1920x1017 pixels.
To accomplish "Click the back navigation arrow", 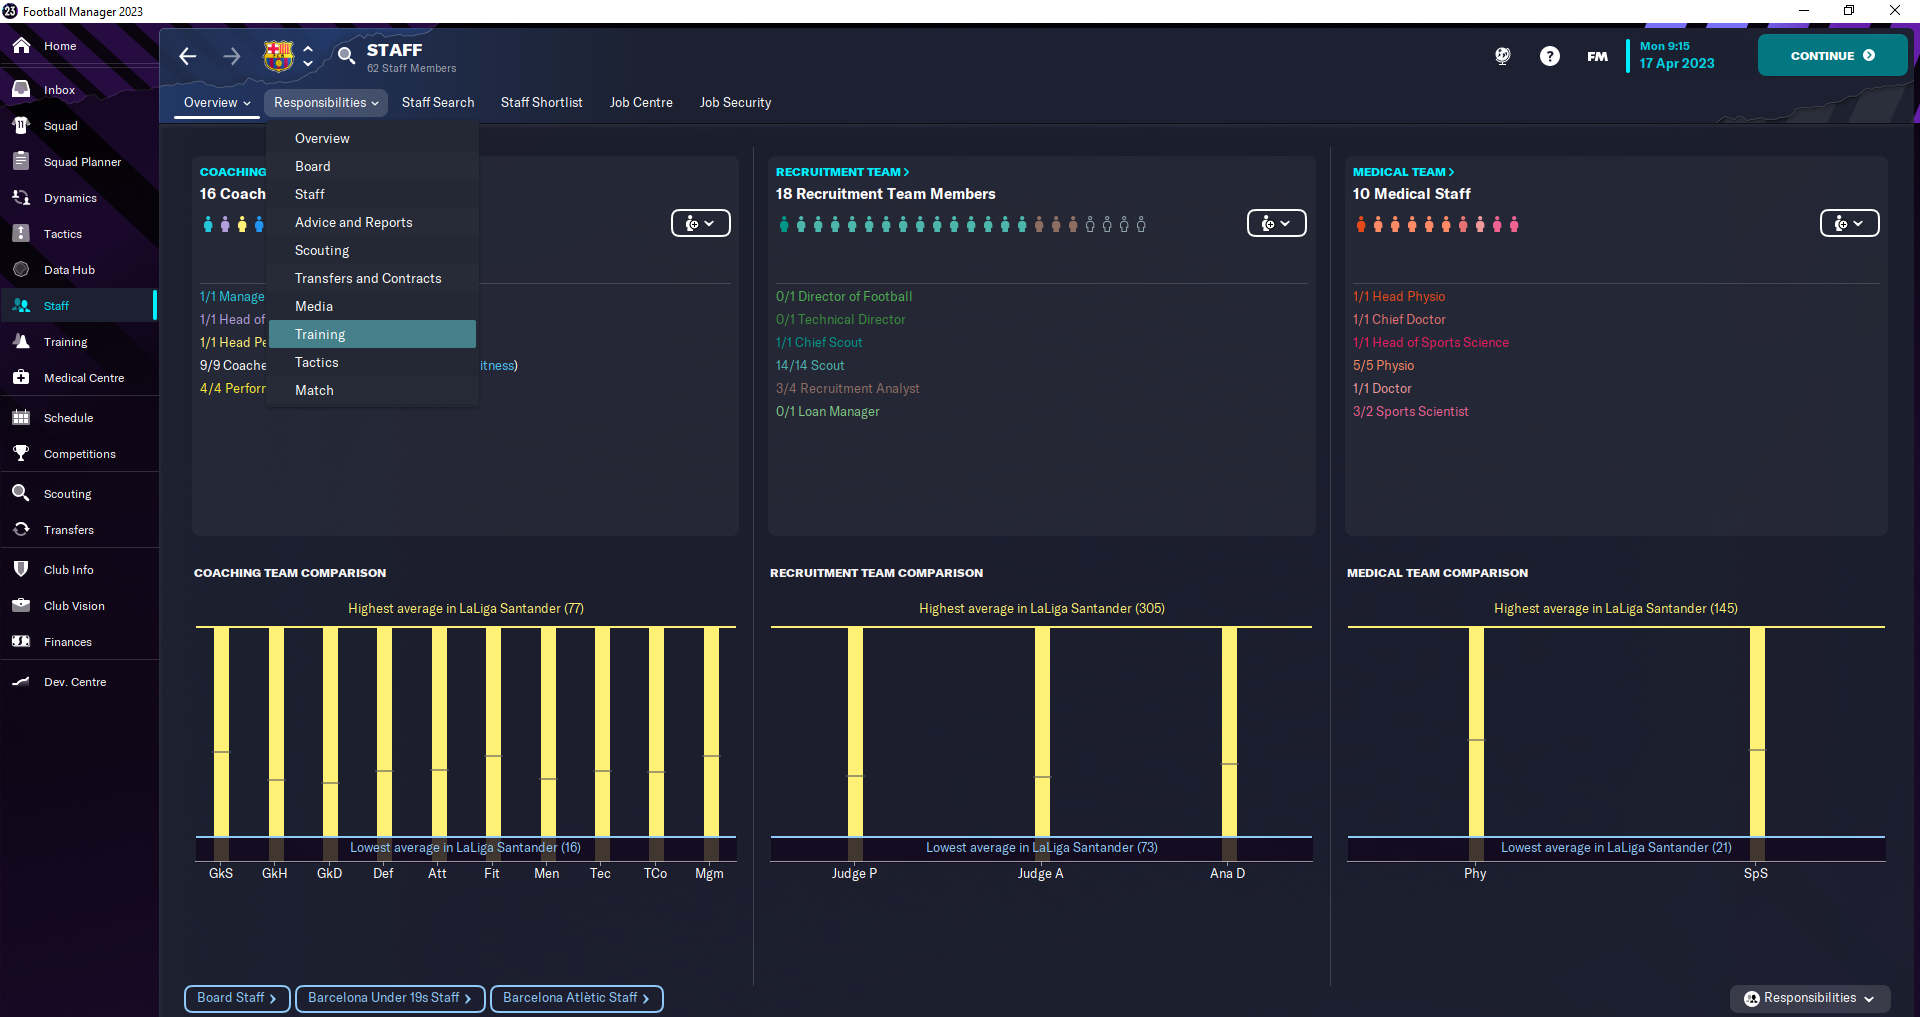I will [187, 56].
